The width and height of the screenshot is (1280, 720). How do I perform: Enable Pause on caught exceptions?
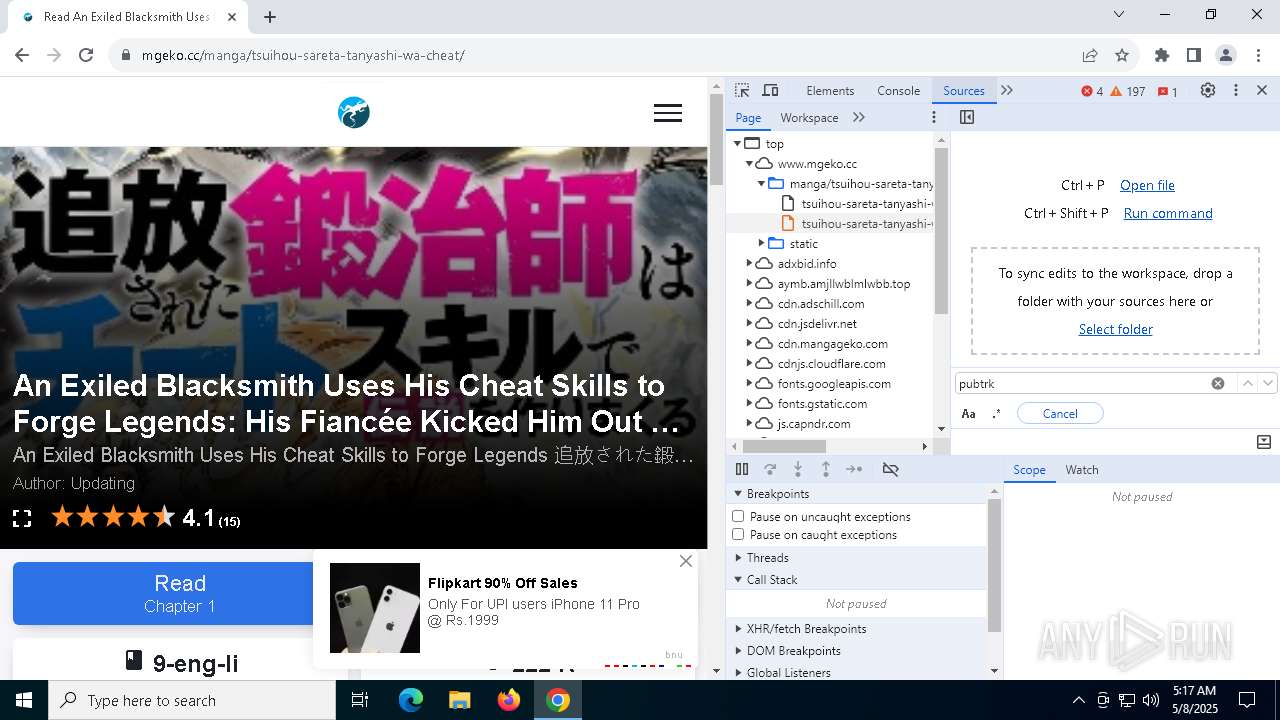click(x=738, y=534)
